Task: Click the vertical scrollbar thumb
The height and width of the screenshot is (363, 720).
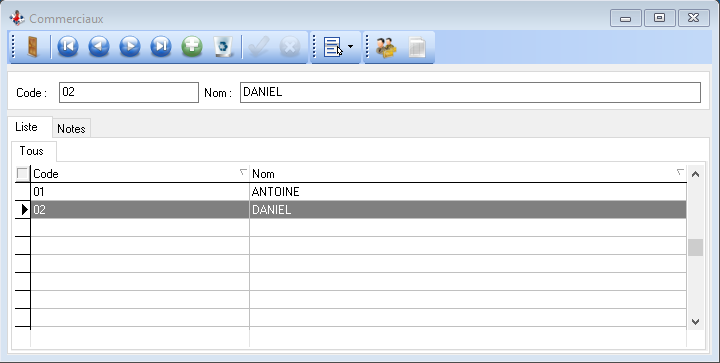Action: tap(695, 247)
